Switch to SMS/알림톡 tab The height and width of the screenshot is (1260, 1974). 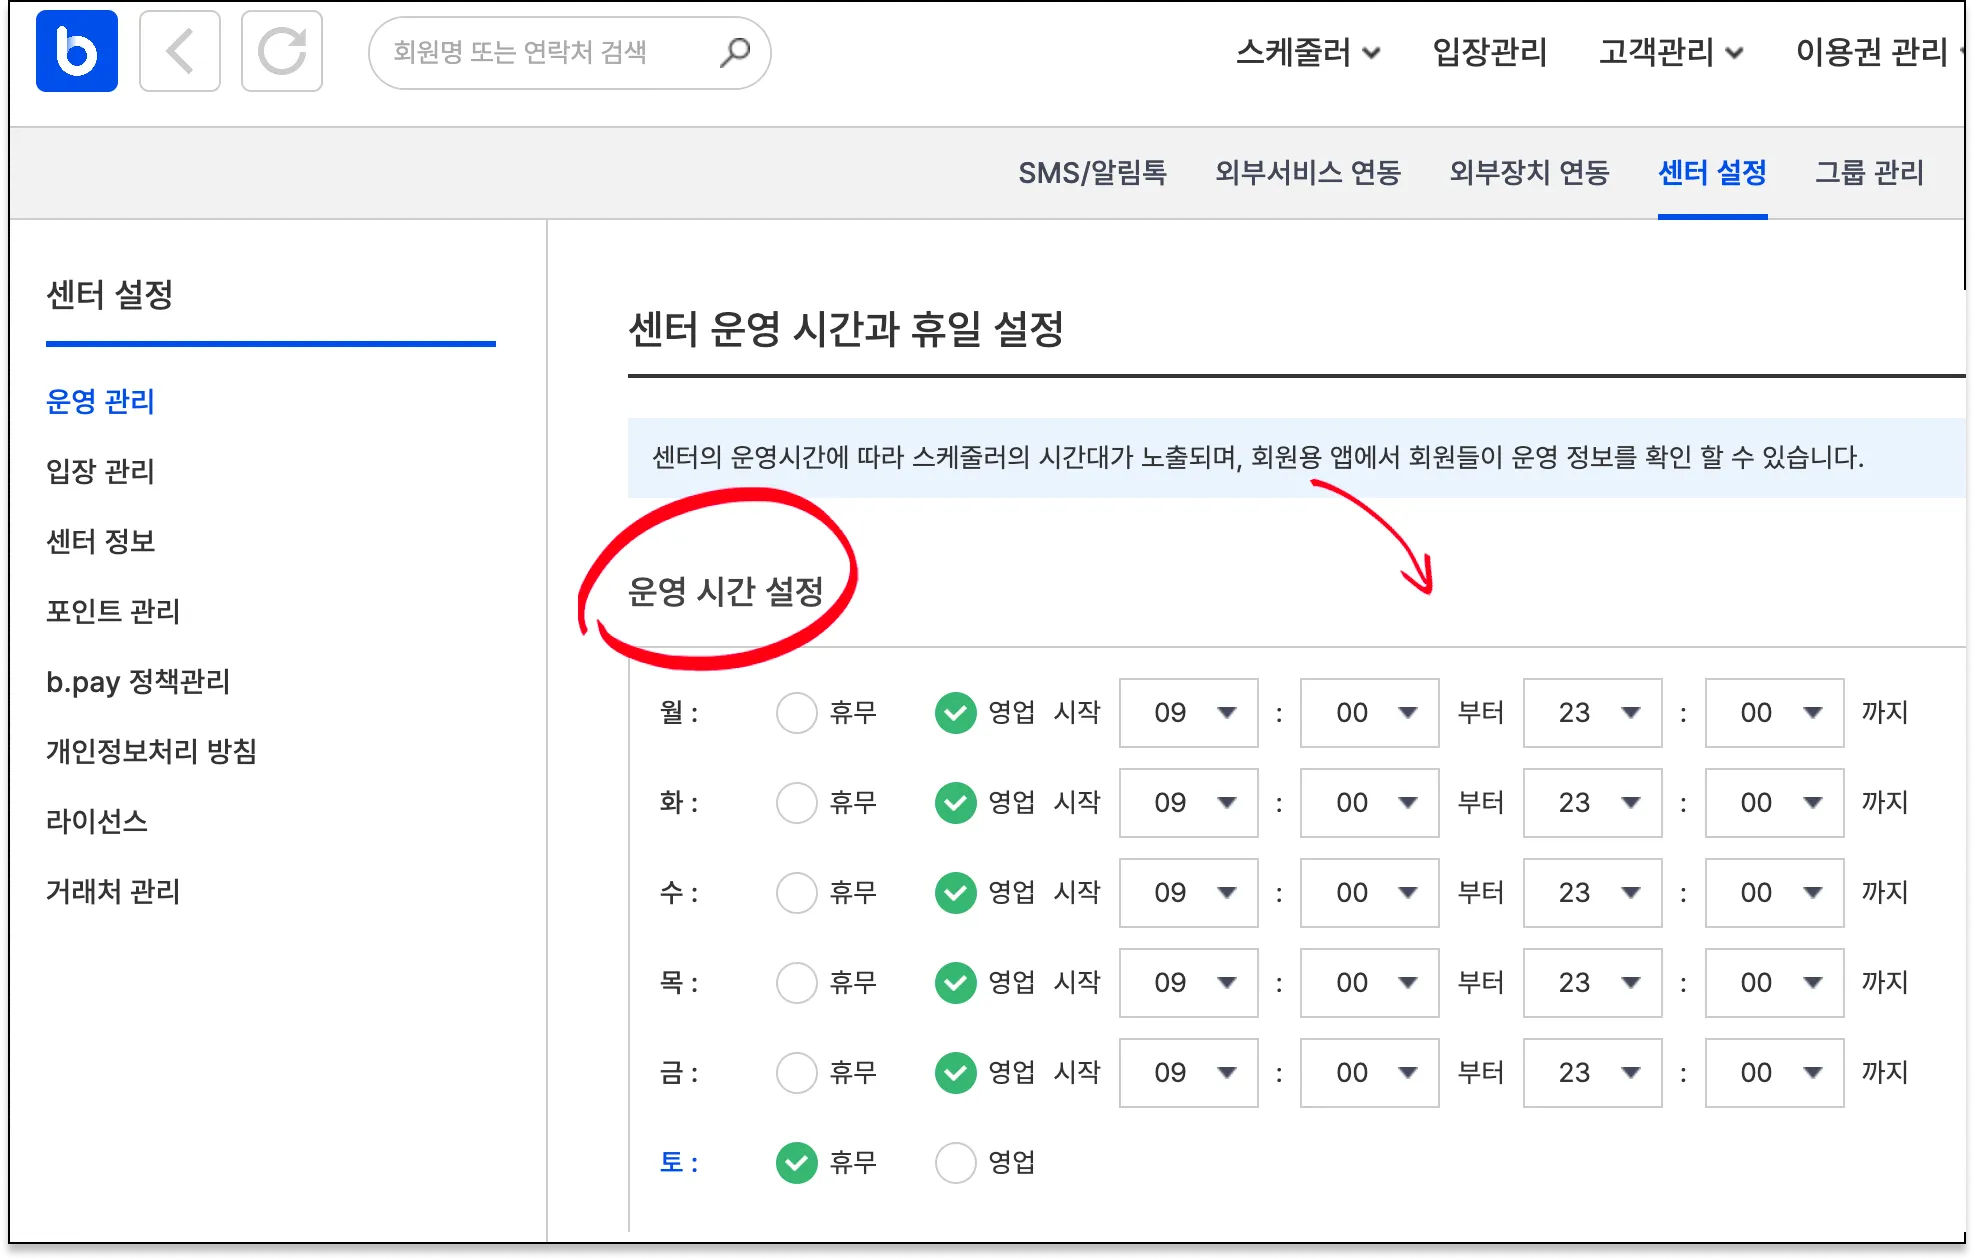pyautogui.click(x=1092, y=173)
